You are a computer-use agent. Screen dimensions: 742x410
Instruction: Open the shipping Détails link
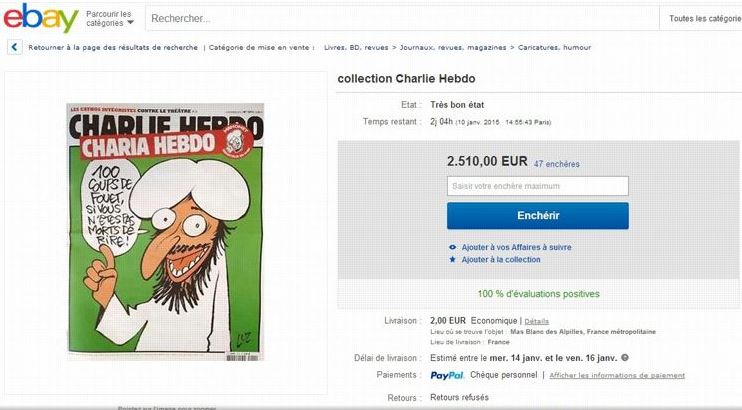tap(537, 321)
